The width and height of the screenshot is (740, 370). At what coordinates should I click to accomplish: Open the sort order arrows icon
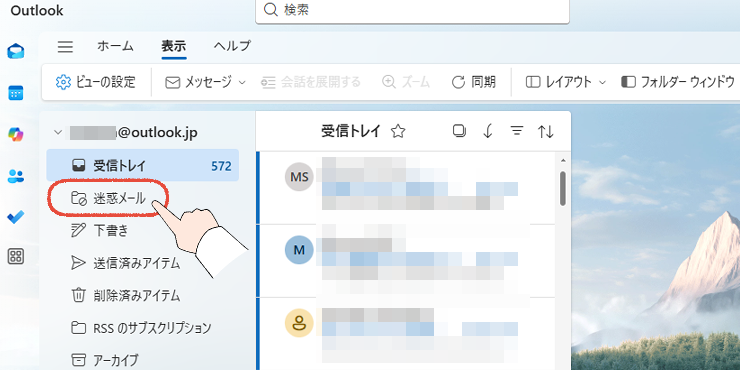[546, 132]
